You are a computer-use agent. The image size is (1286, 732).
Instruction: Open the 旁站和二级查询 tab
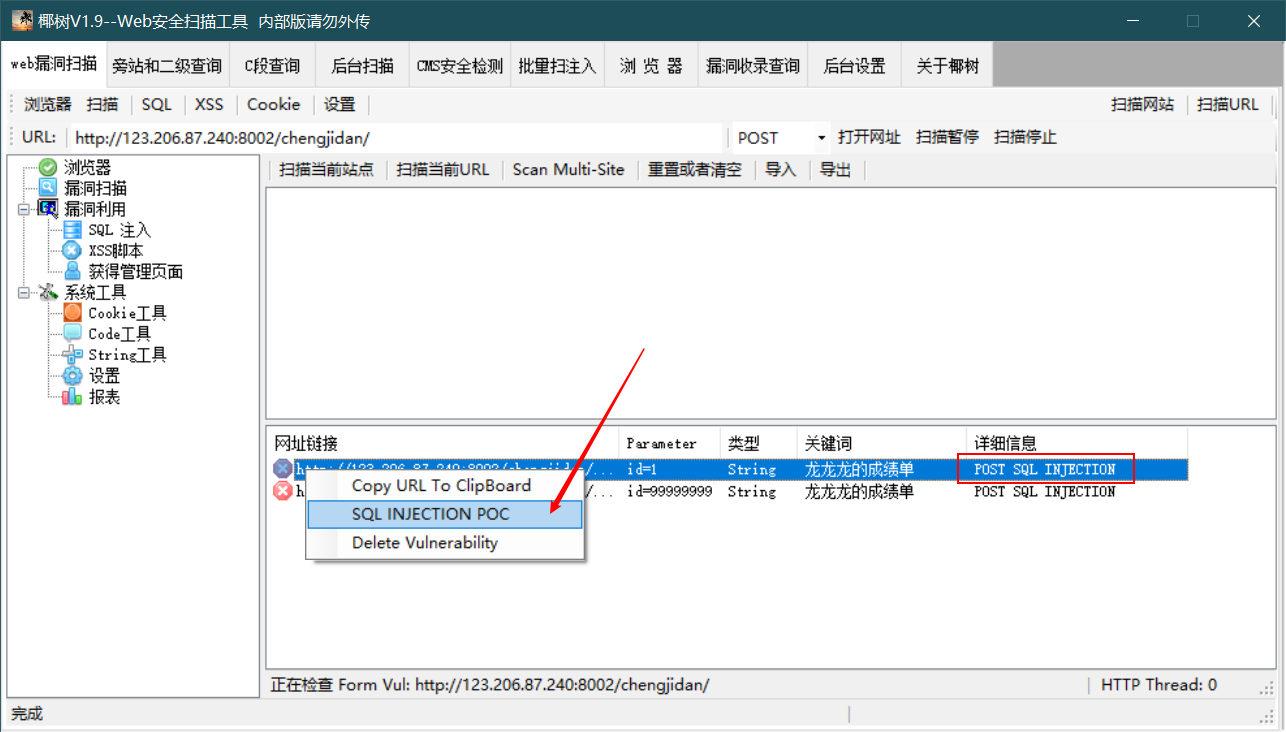click(x=167, y=66)
